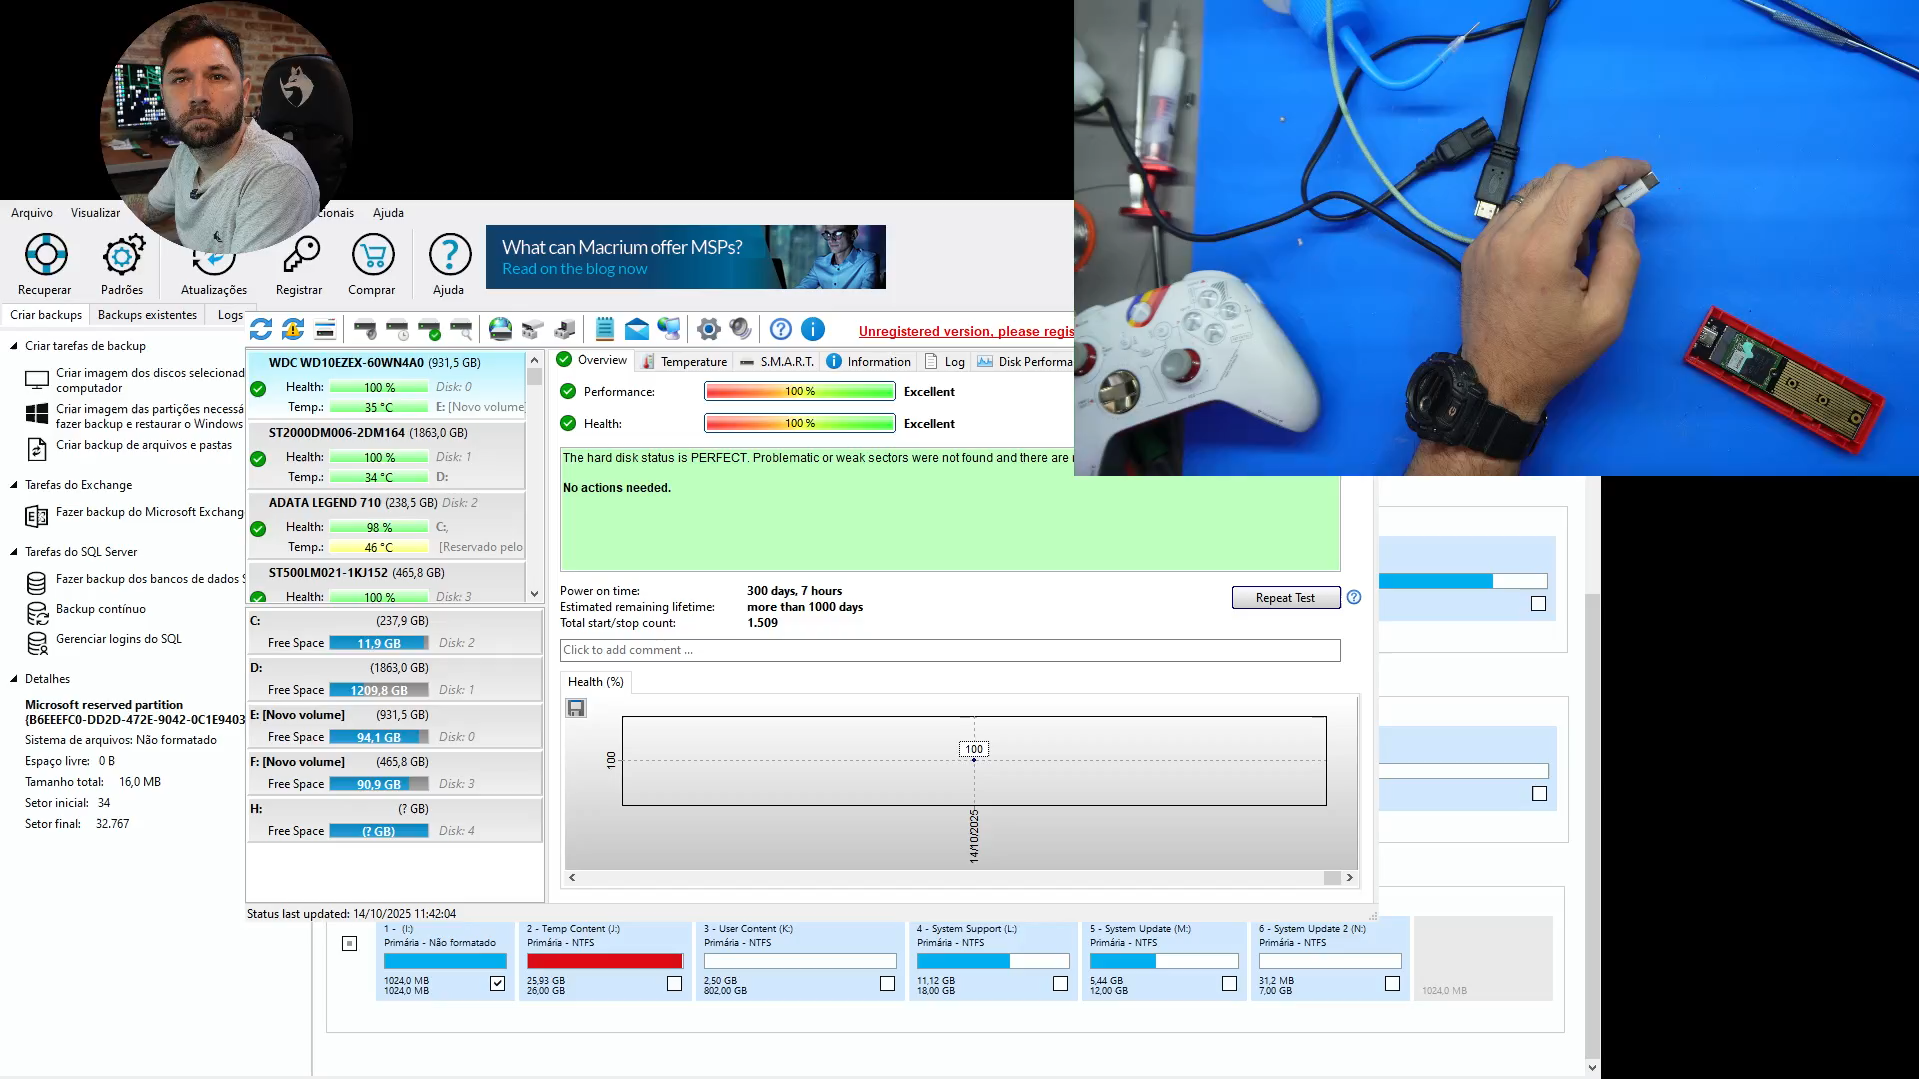Click the SQL database backup icon
Screen dimensions: 1919x1079
[37, 583]
